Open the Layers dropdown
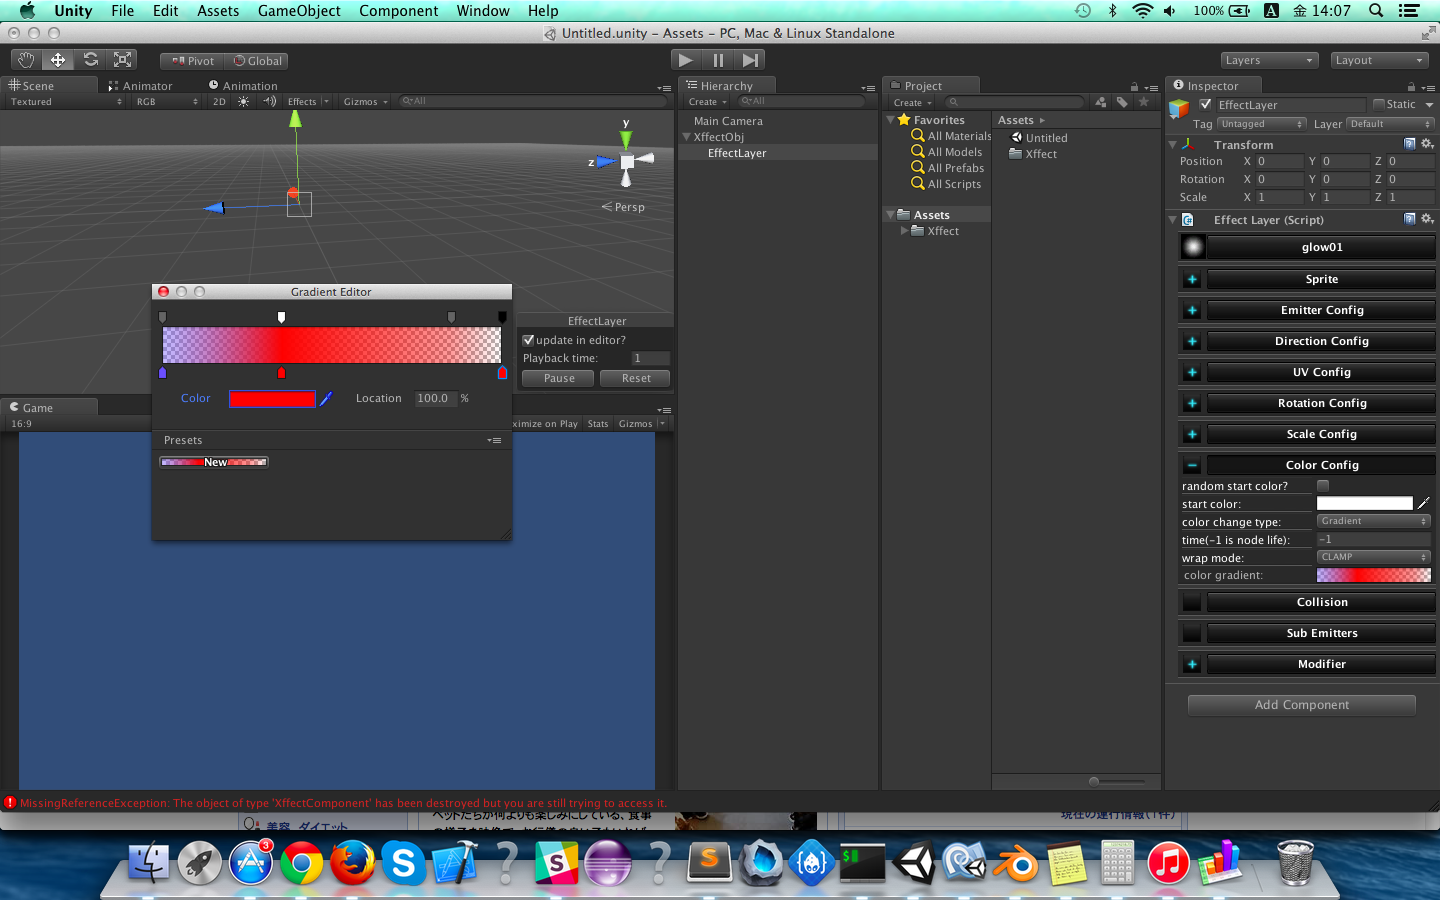The image size is (1440, 900). tap(1269, 60)
